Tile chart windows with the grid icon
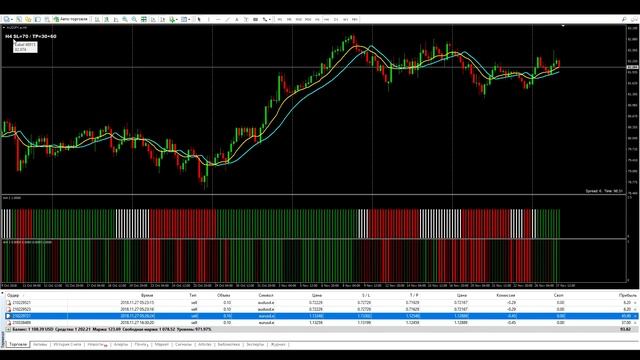 (x=144, y=19)
